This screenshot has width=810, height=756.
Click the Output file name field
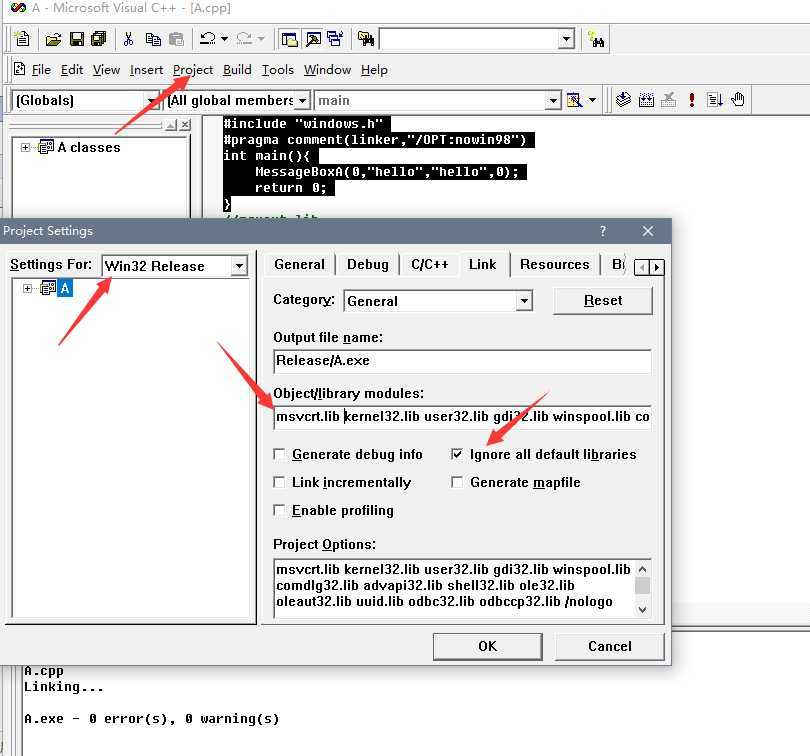(x=462, y=361)
